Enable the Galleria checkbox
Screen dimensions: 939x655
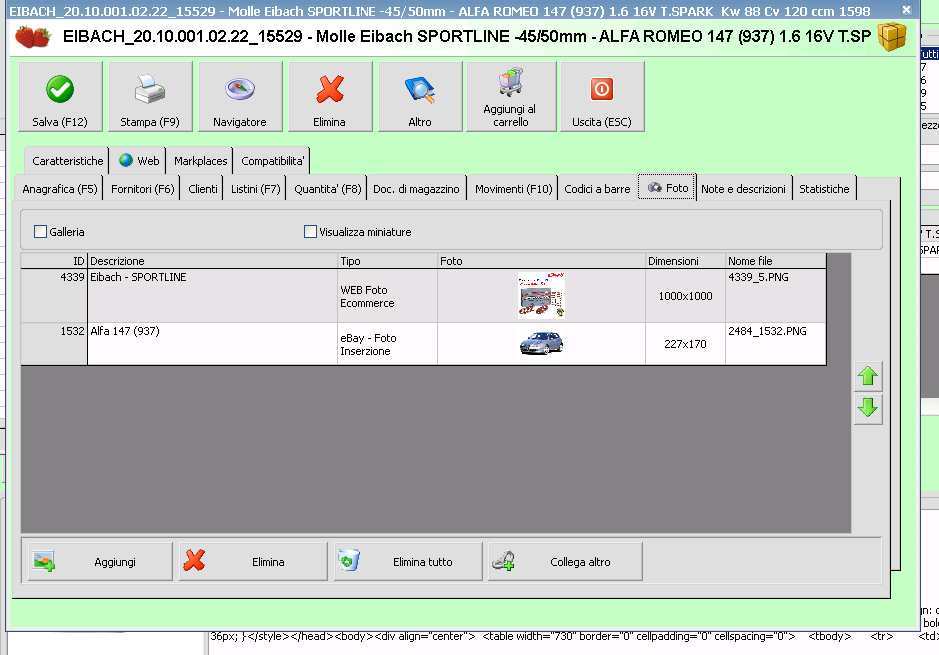(40, 232)
